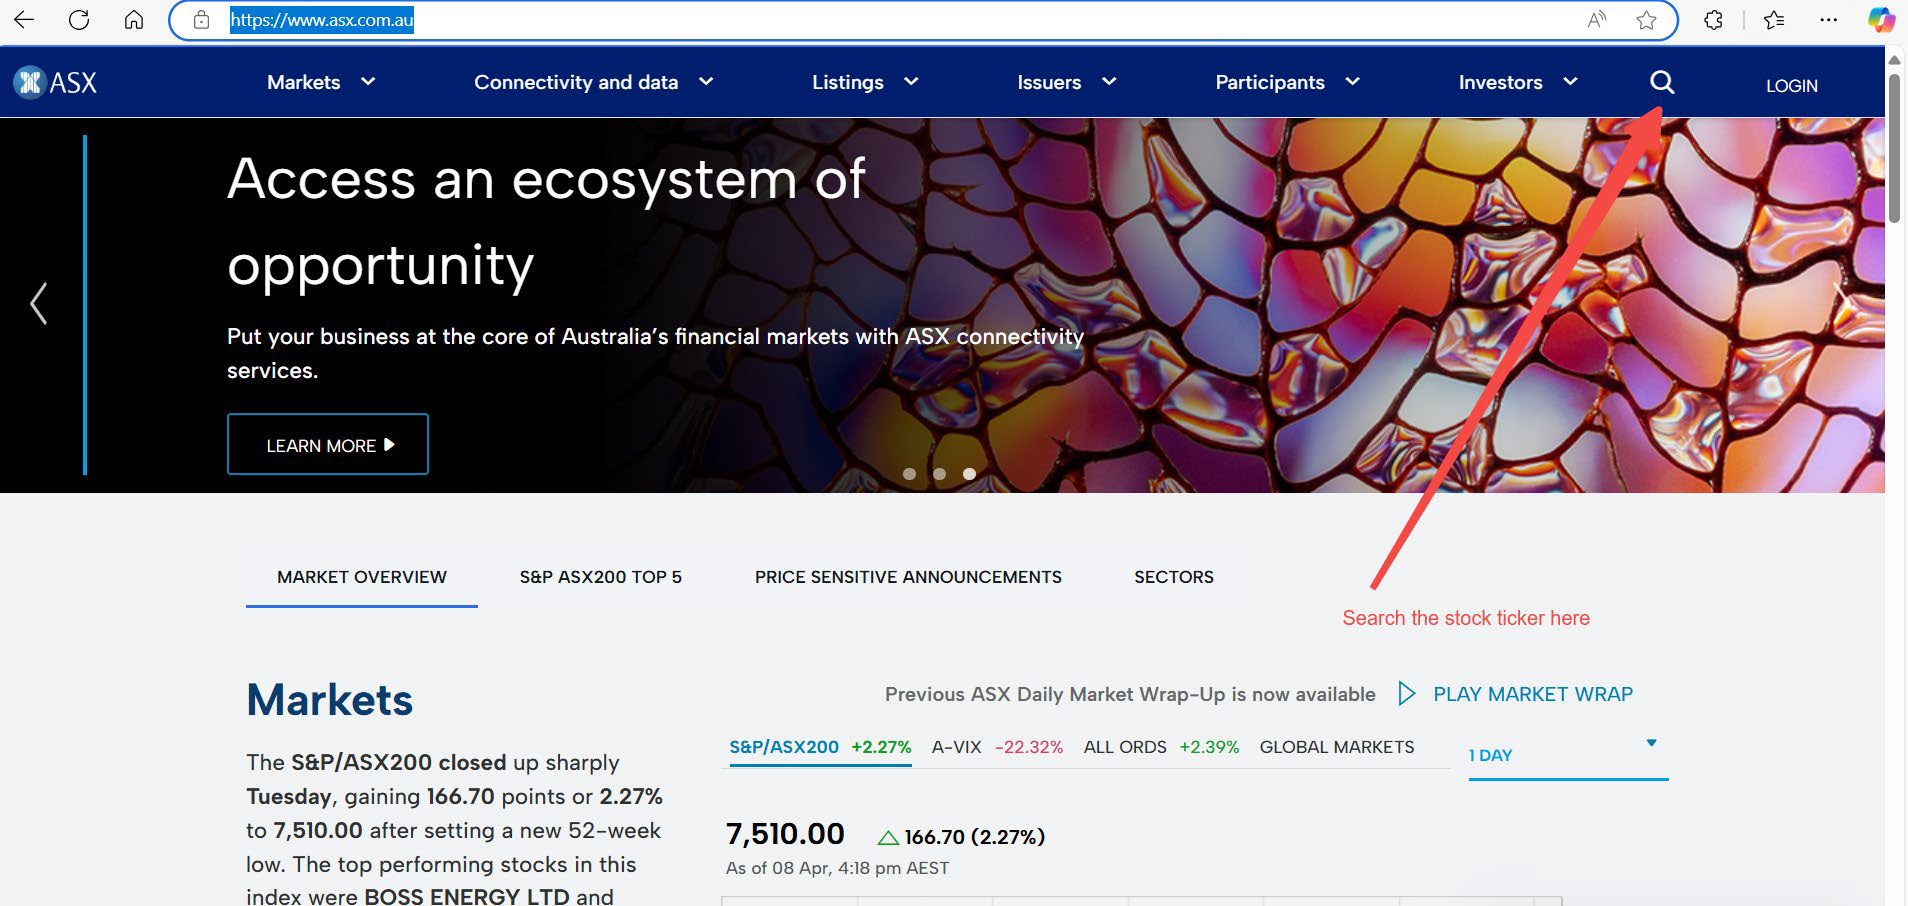
Task: Expand the Connectivity and data menu
Action: point(593,82)
